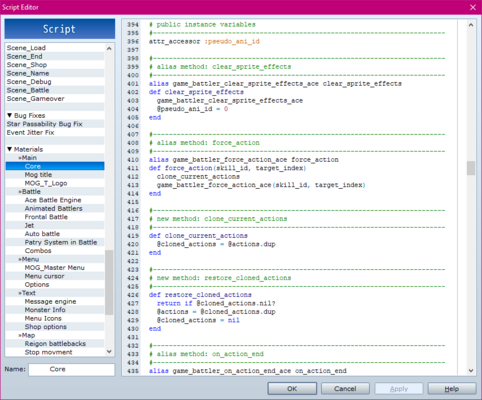Collapse the Materials section triangle
This screenshot has height=400, width=482.
point(9,149)
